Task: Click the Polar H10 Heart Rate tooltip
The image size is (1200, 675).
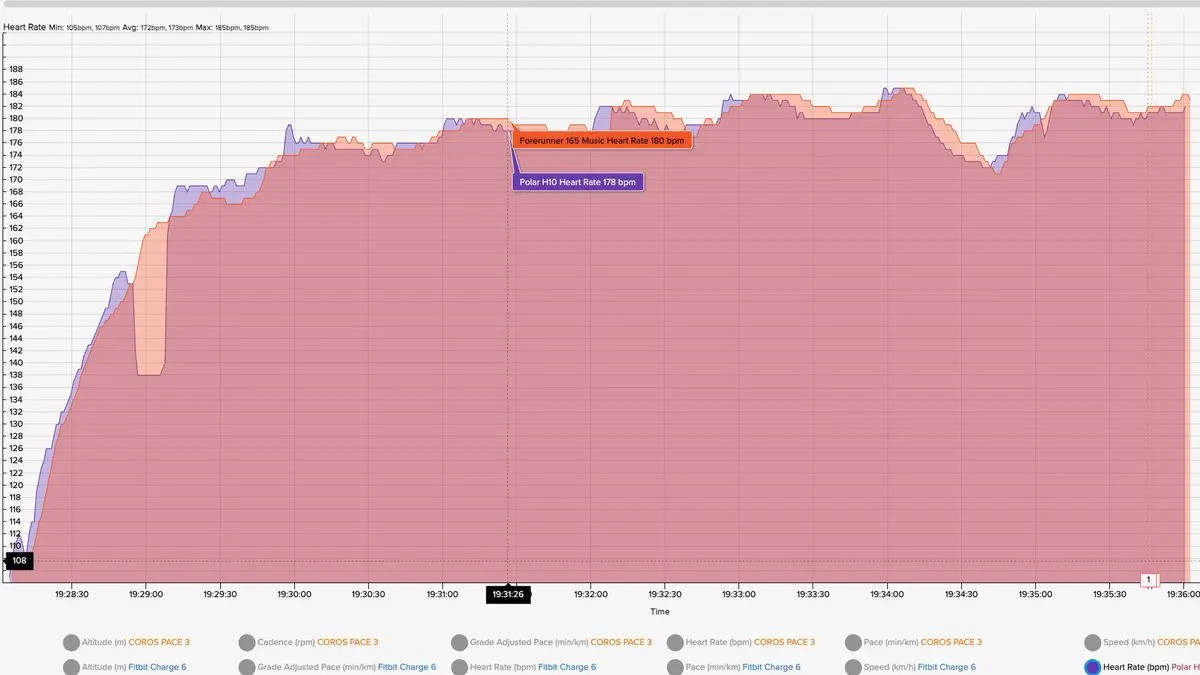Action: tap(577, 182)
